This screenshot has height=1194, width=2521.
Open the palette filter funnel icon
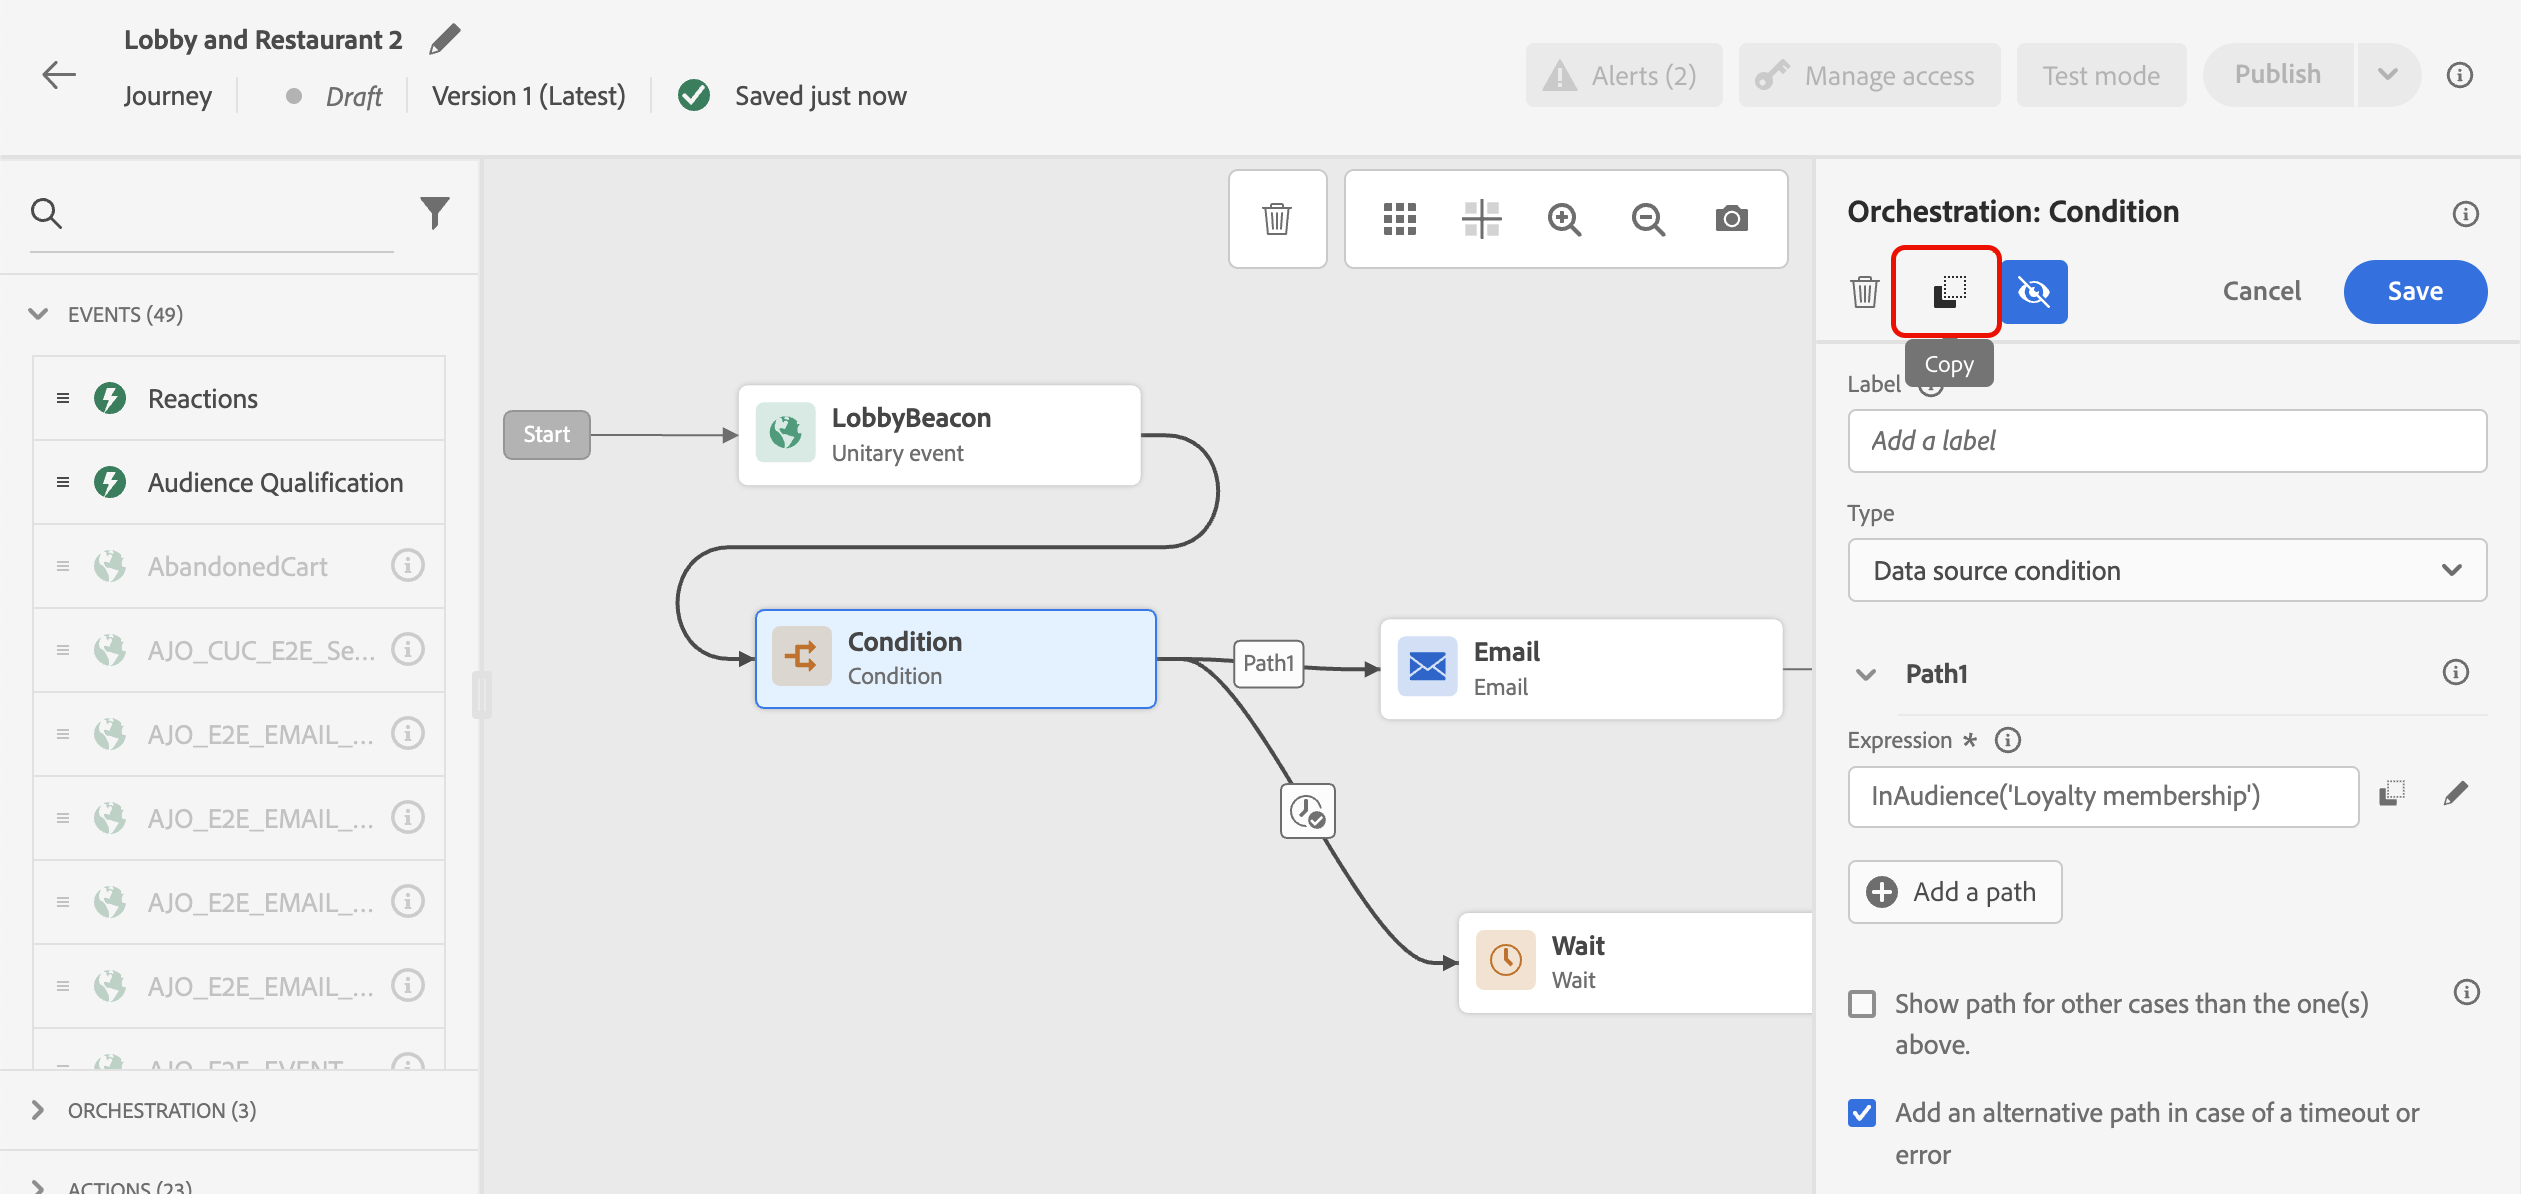435,212
